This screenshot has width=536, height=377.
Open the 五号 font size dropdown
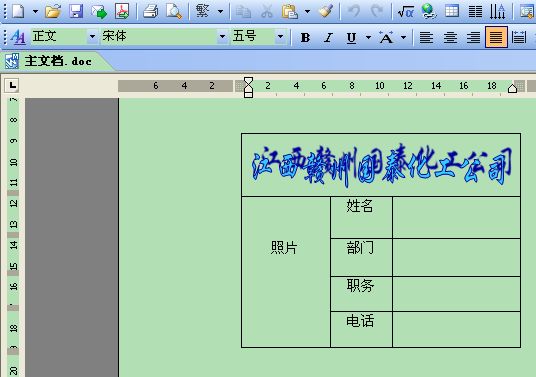tap(281, 36)
